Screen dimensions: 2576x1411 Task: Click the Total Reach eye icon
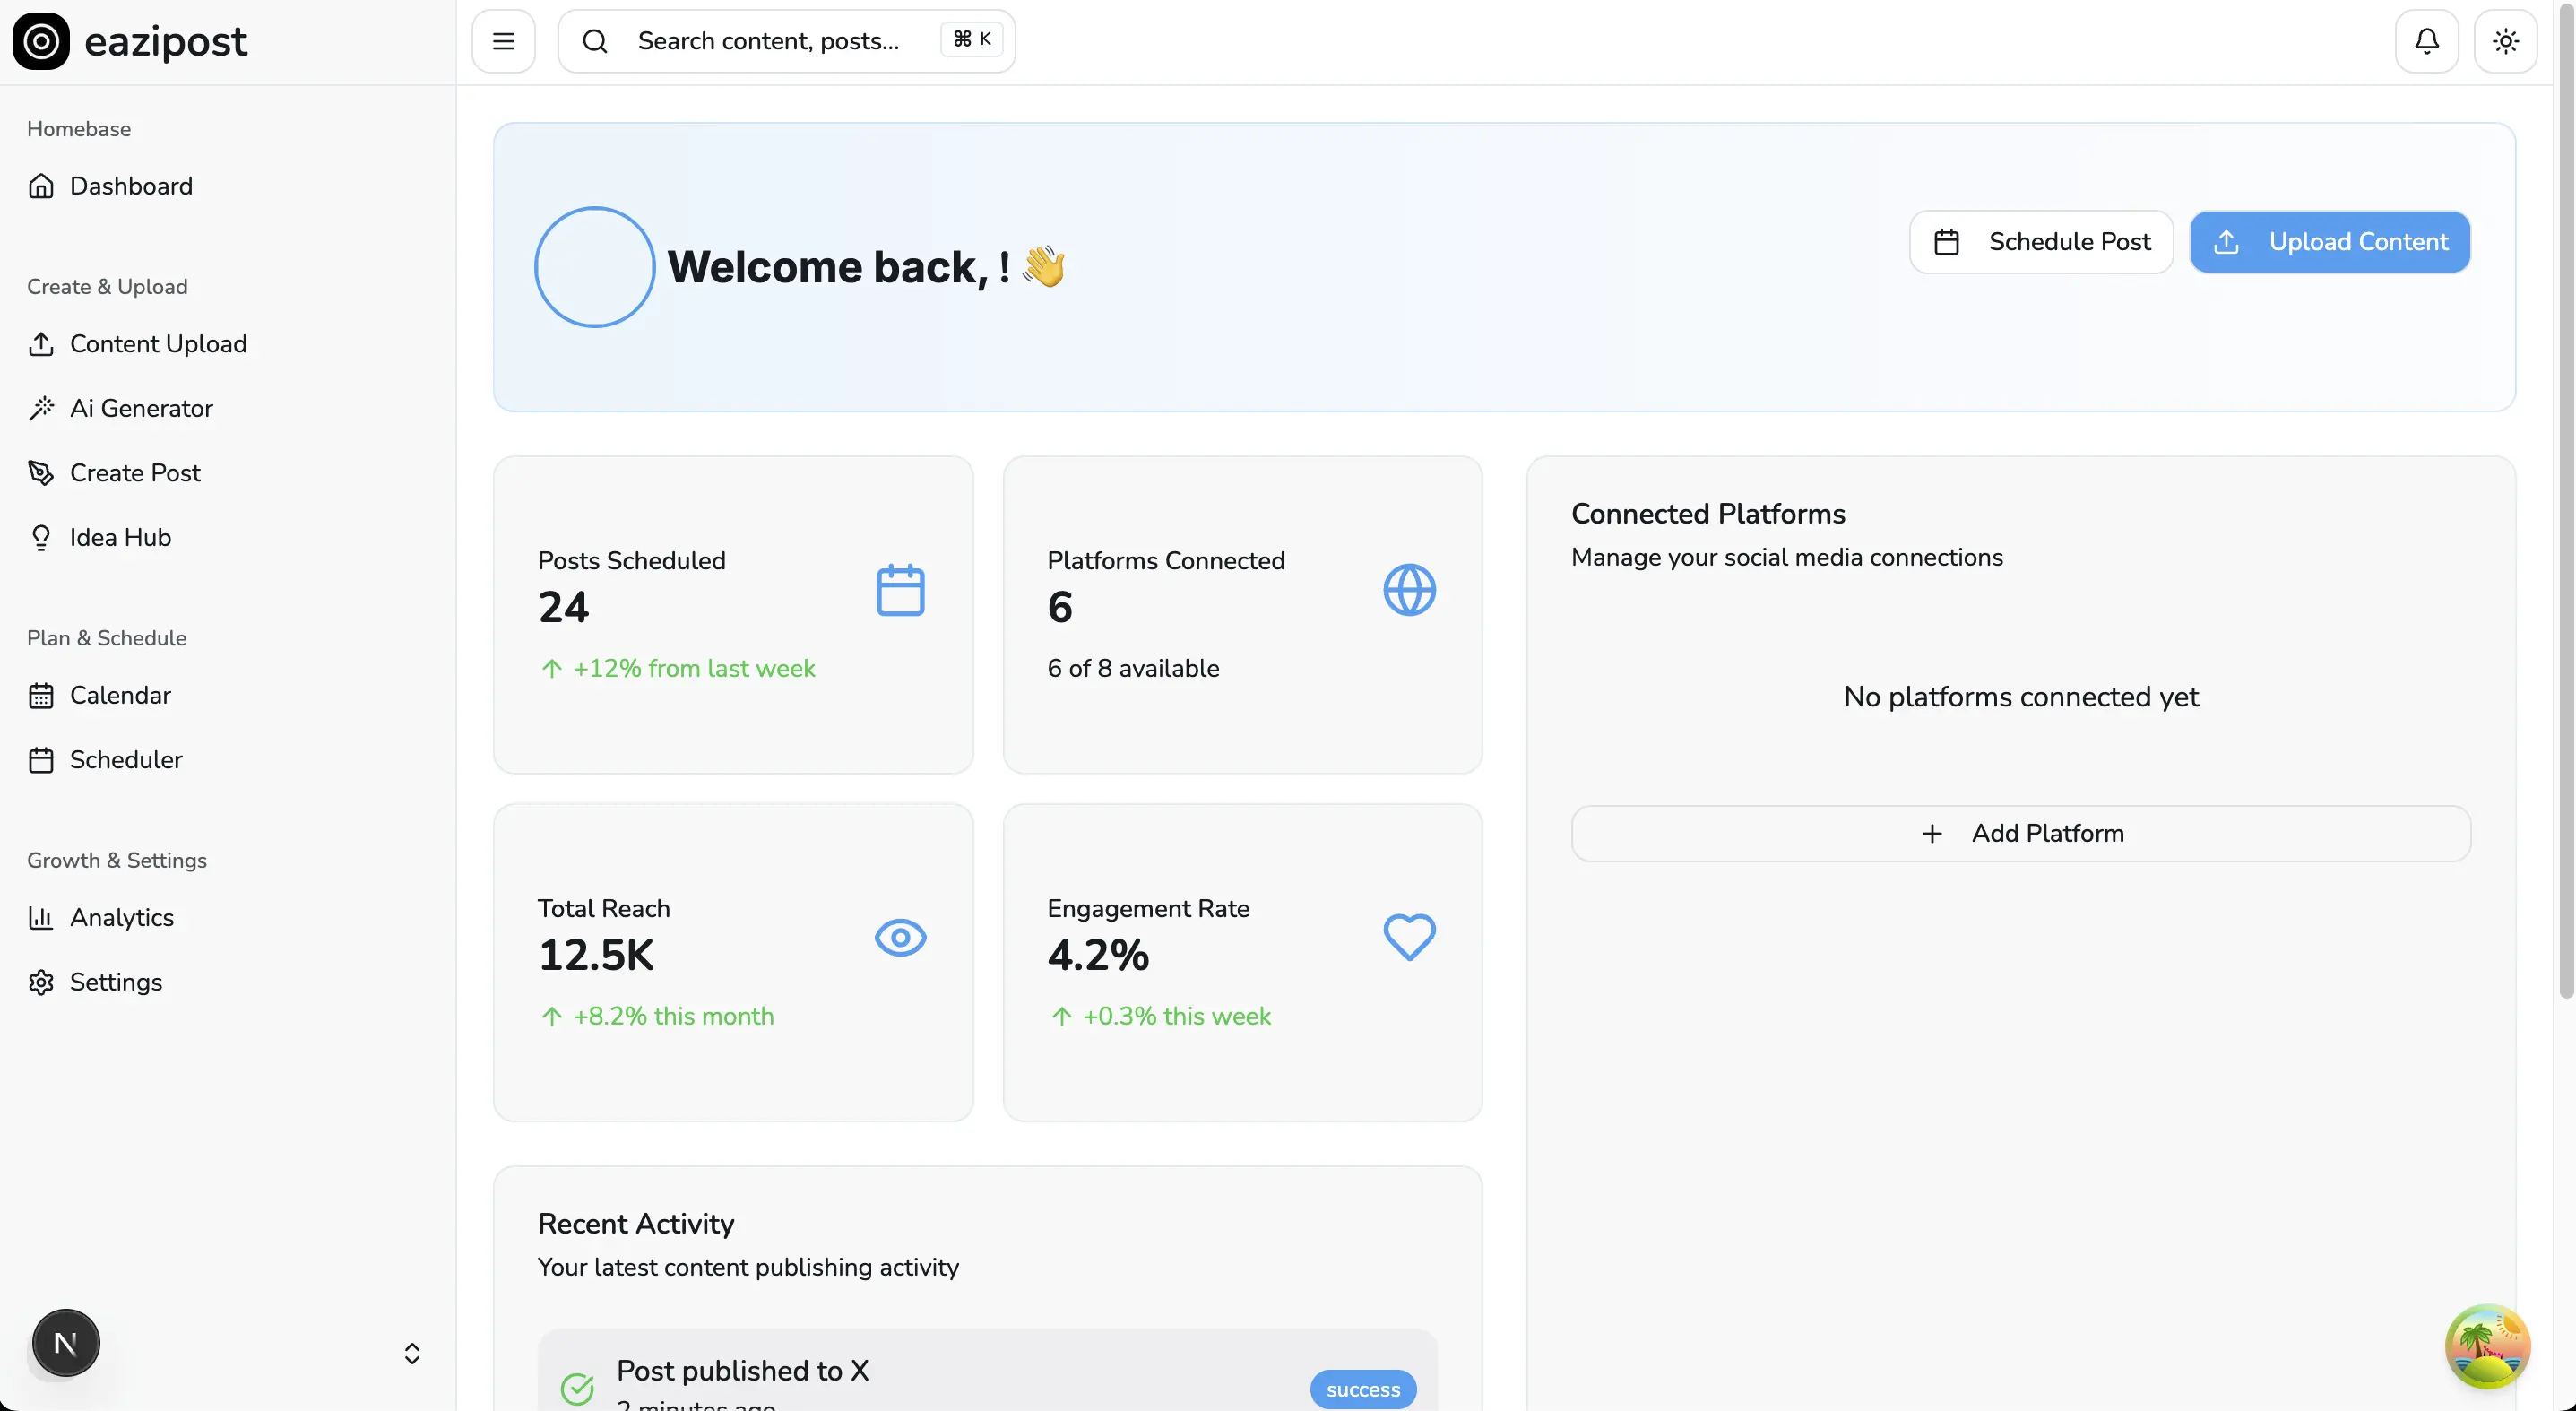coord(900,937)
